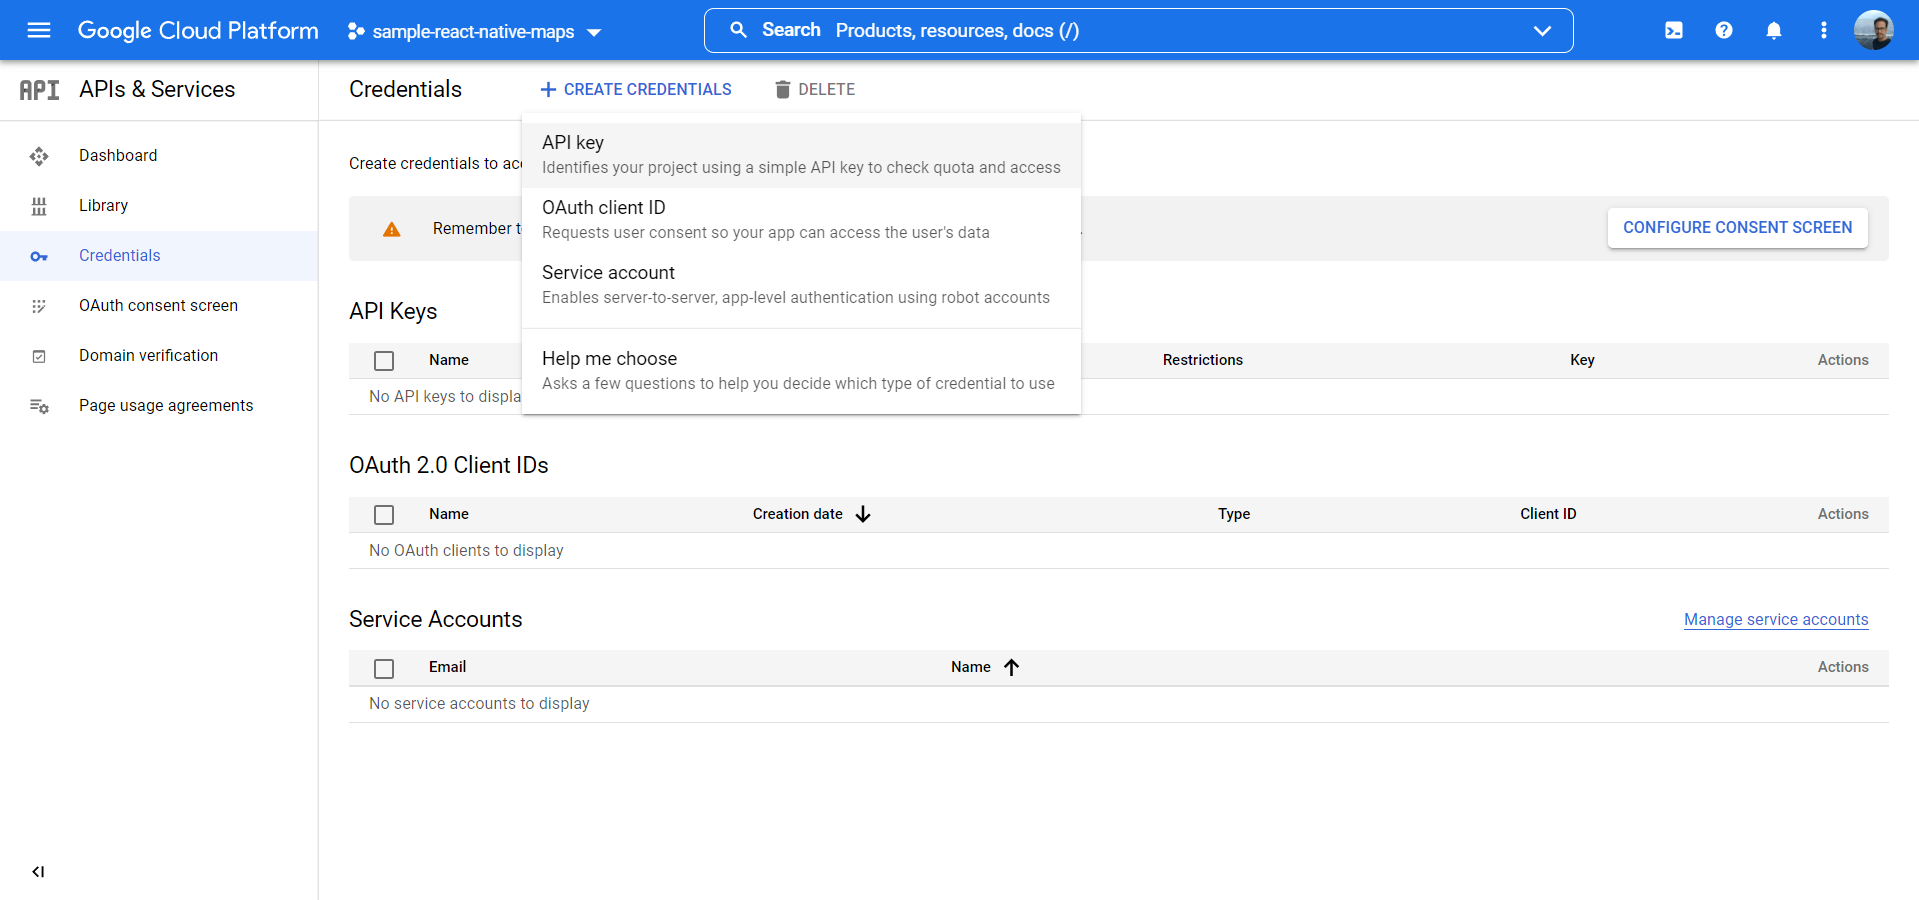Image resolution: width=1919 pixels, height=900 pixels.
Task: Sort Service Accounts by Name arrow
Action: pyautogui.click(x=1011, y=667)
